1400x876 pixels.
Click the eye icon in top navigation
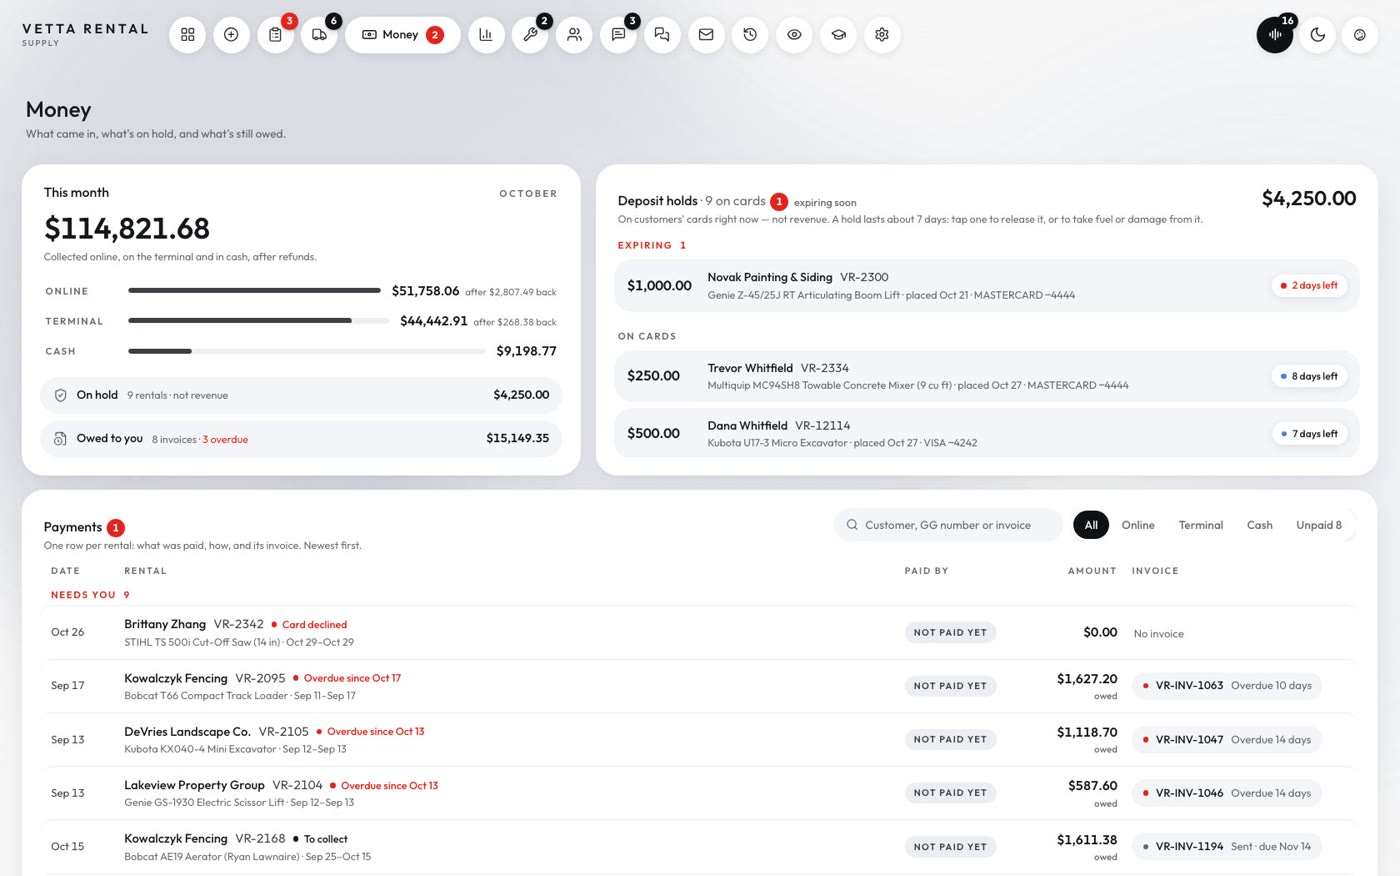[x=794, y=35]
